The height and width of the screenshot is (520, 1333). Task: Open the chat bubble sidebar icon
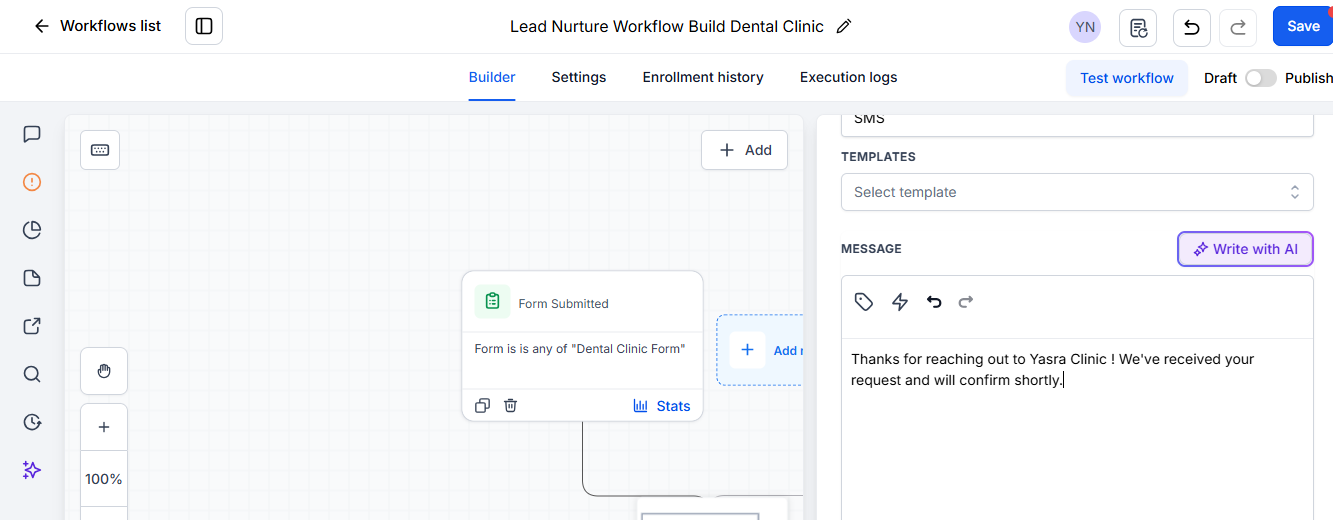32,134
